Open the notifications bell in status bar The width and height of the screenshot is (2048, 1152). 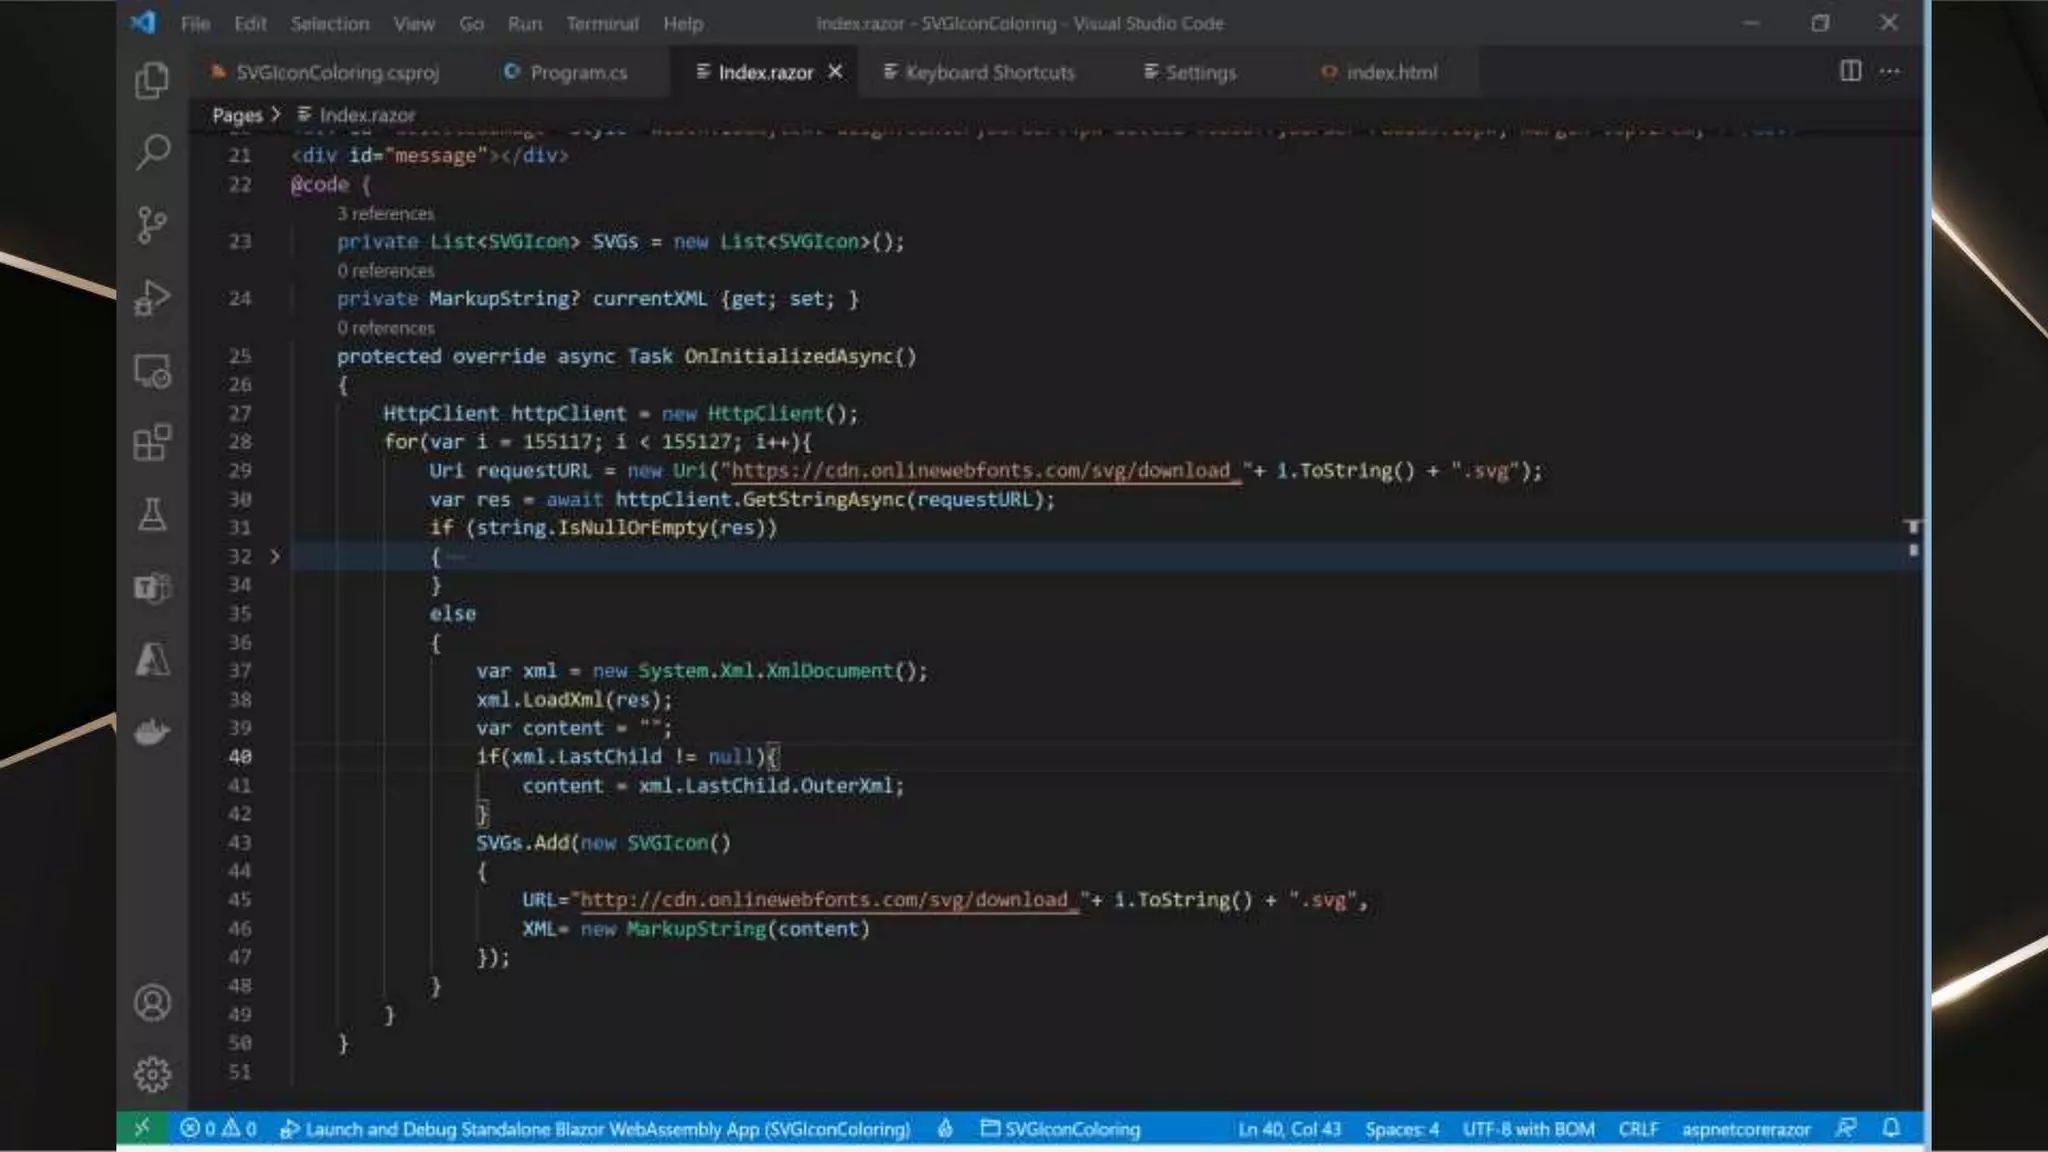pos(1890,1128)
